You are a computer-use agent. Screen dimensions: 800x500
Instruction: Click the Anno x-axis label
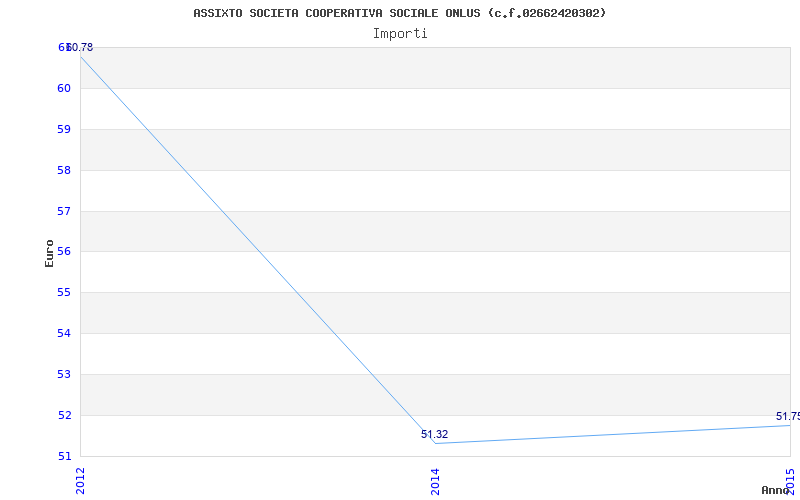(778, 490)
